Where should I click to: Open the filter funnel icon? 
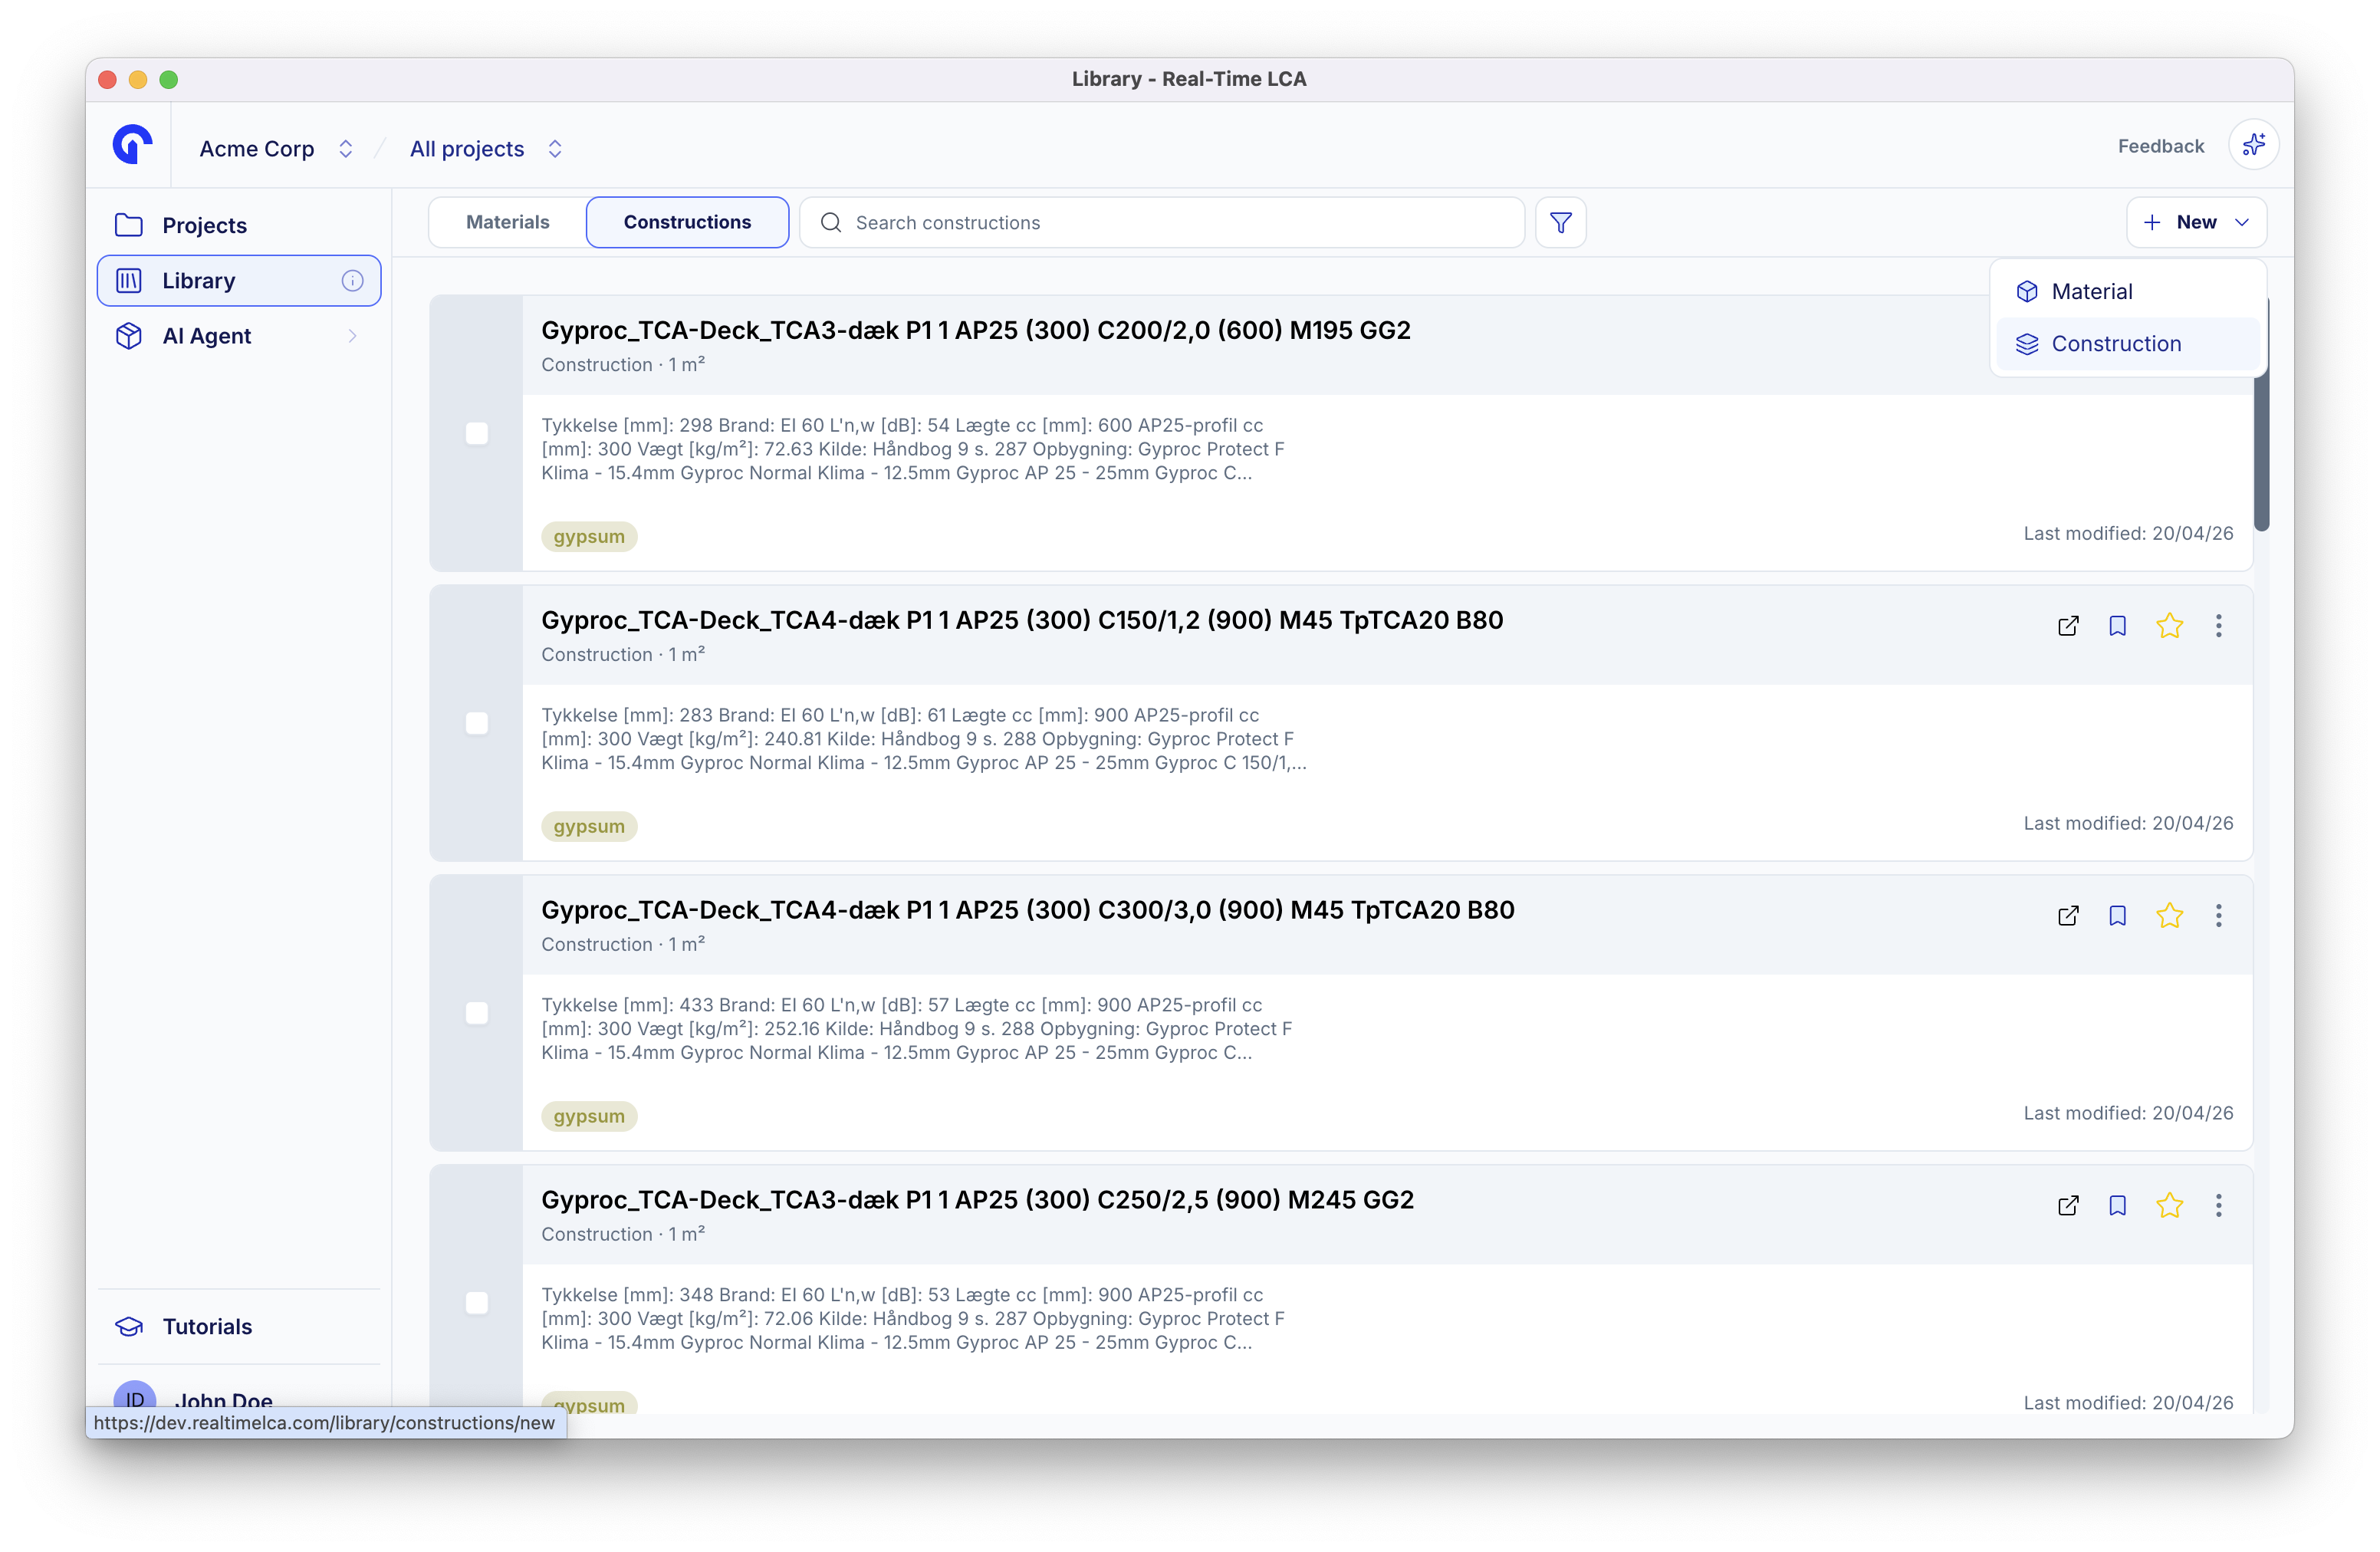tap(1560, 222)
